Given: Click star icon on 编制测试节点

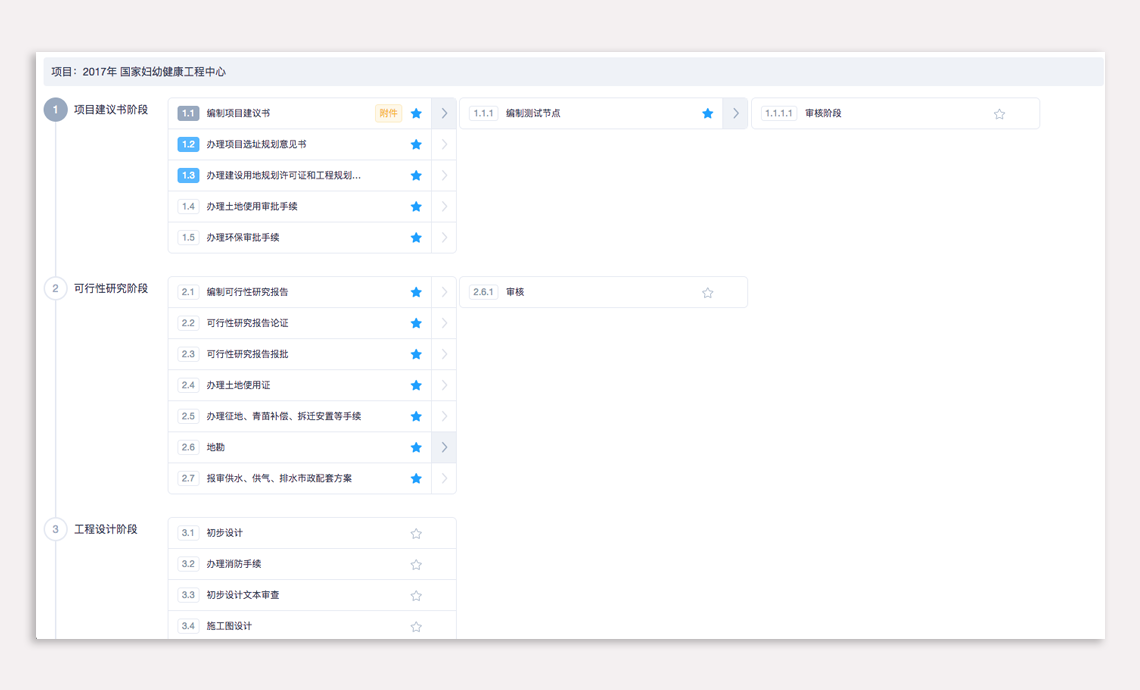Looking at the screenshot, I should (x=708, y=114).
